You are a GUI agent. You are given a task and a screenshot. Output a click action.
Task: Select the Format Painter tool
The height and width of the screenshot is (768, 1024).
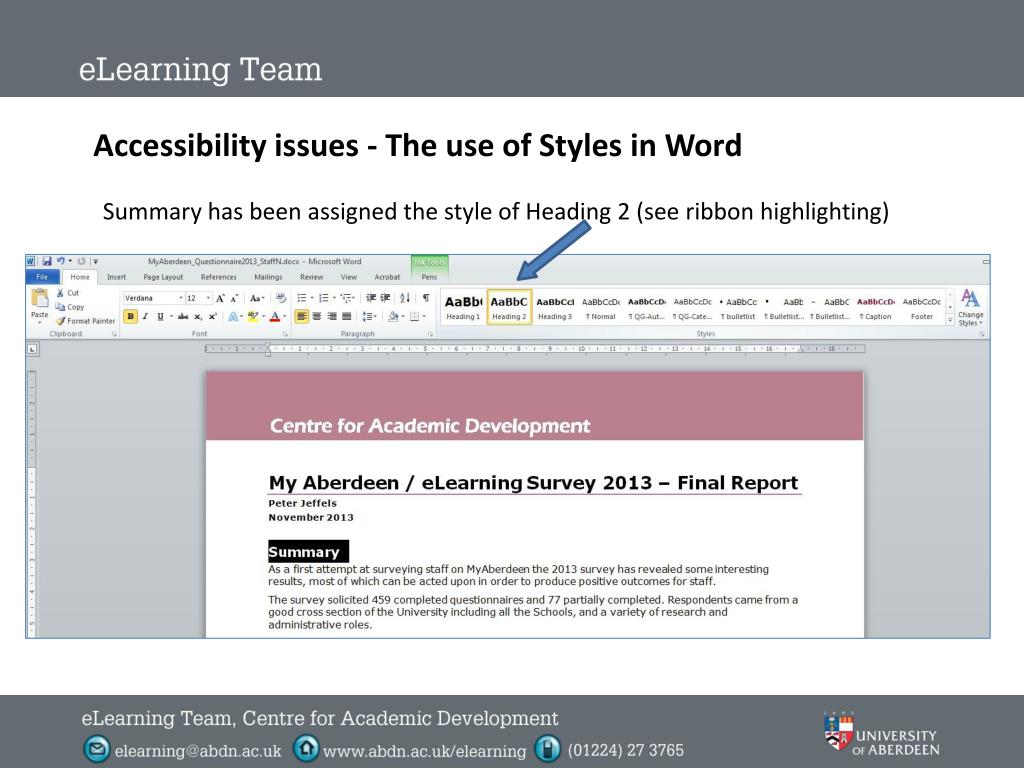point(86,321)
